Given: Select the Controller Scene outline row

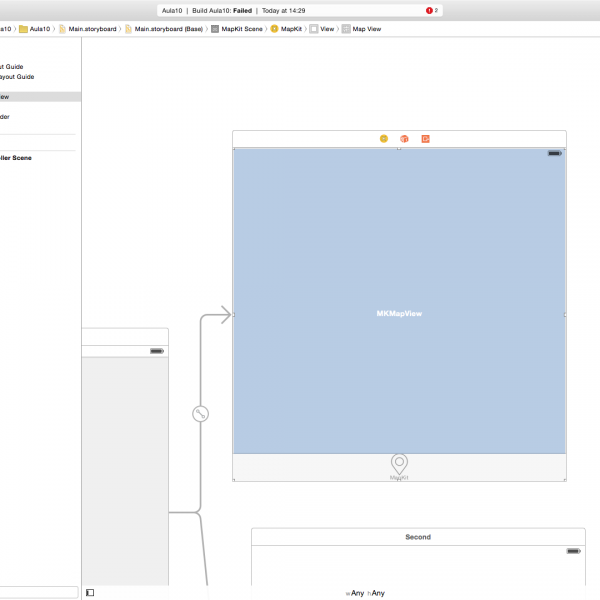Looking at the screenshot, I should (40, 158).
